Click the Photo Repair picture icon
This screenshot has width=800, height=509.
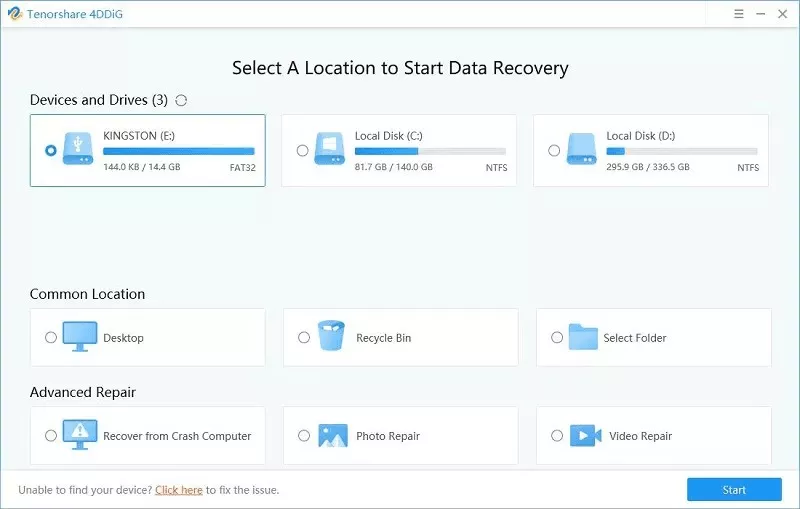pos(333,436)
